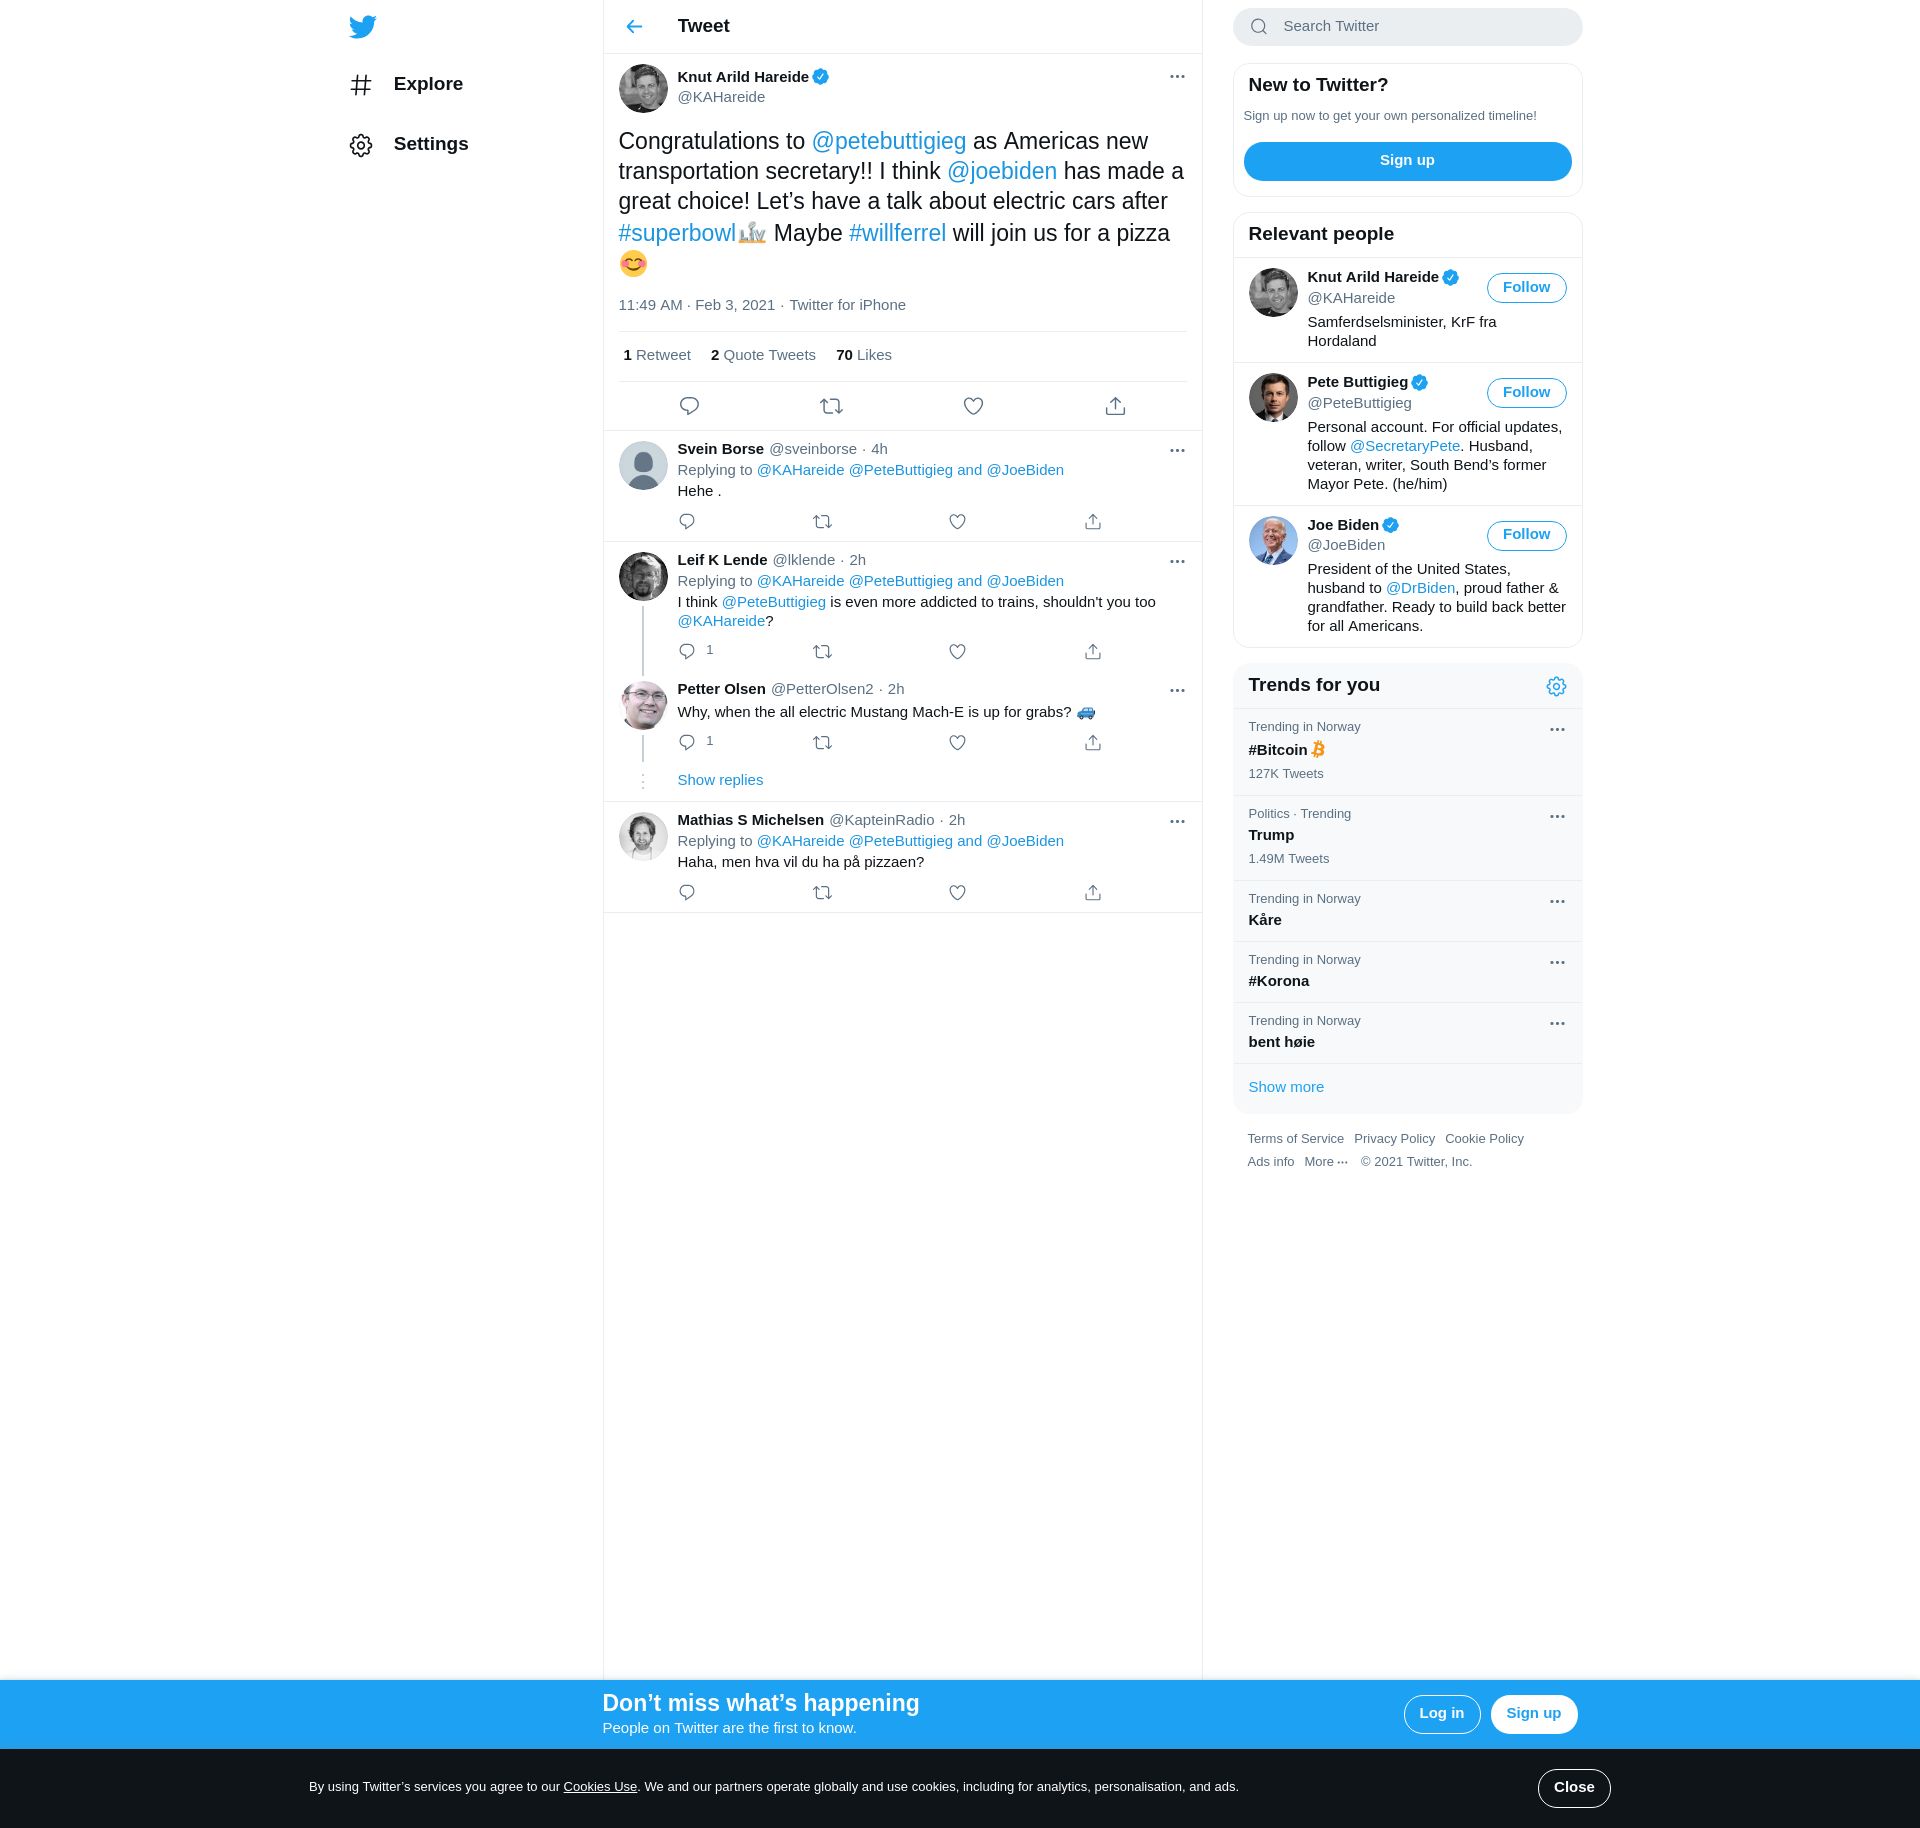
Task: Open more options for Trump trend
Action: [1557, 817]
